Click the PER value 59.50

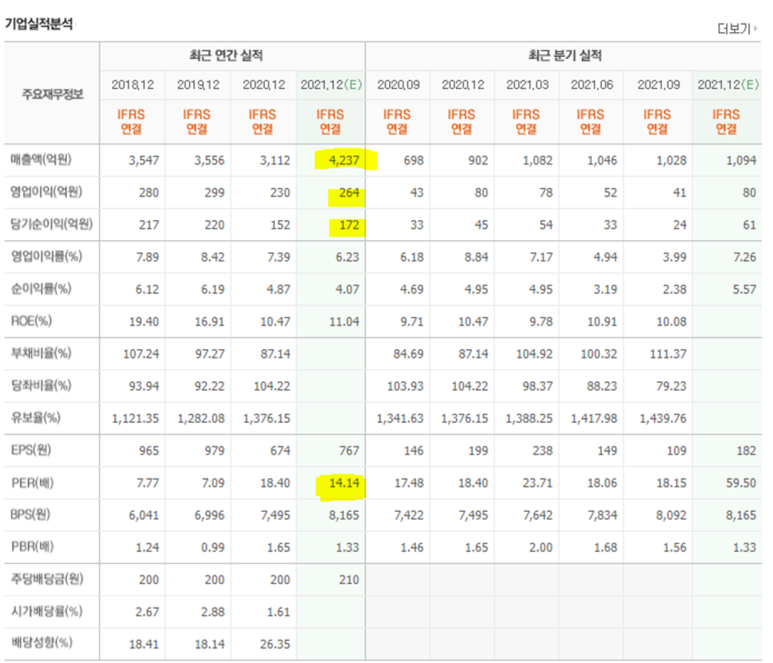[741, 483]
